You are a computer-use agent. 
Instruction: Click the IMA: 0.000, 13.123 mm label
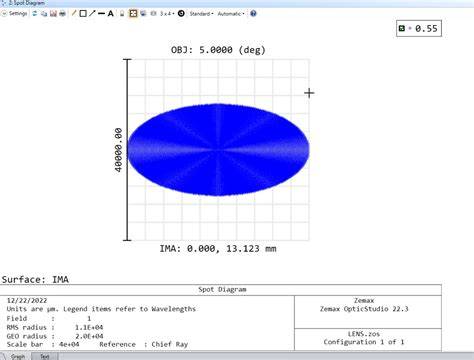coord(218,249)
